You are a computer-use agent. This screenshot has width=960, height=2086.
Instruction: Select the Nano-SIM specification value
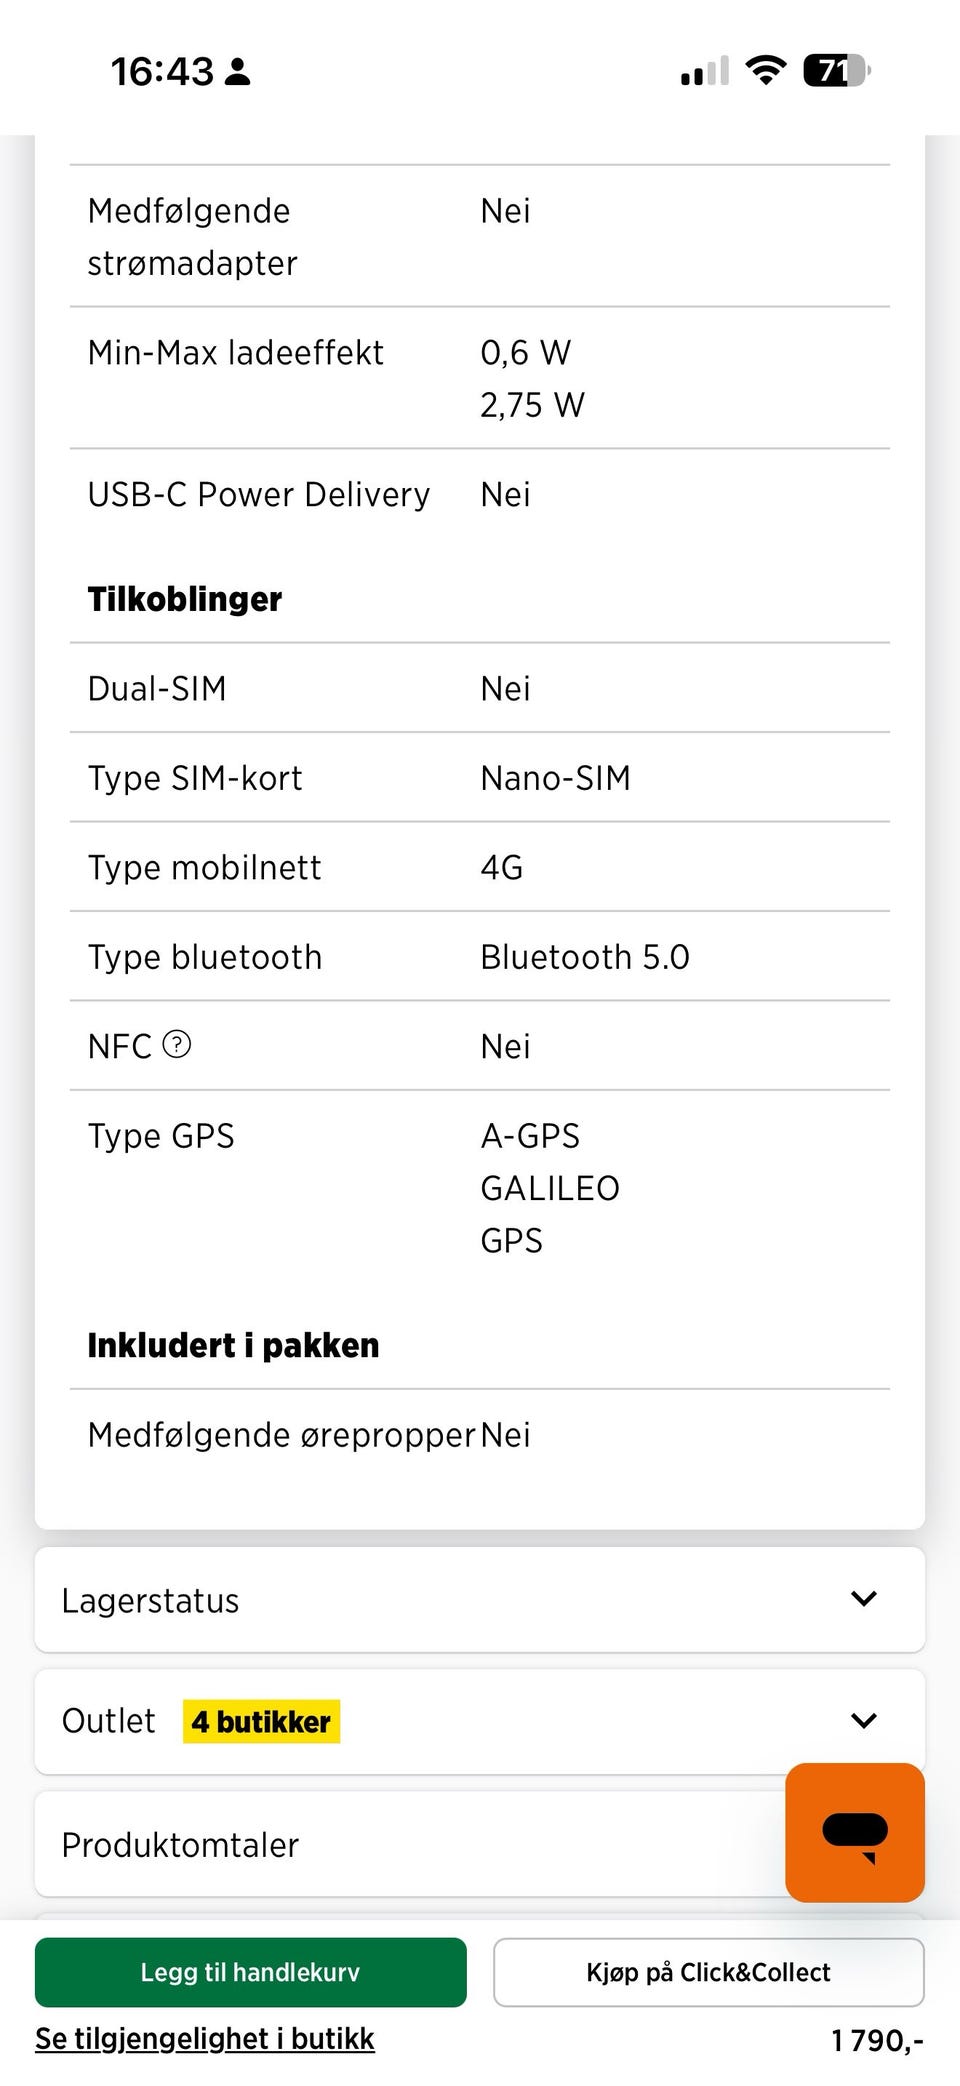pyautogui.click(x=556, y=777)
